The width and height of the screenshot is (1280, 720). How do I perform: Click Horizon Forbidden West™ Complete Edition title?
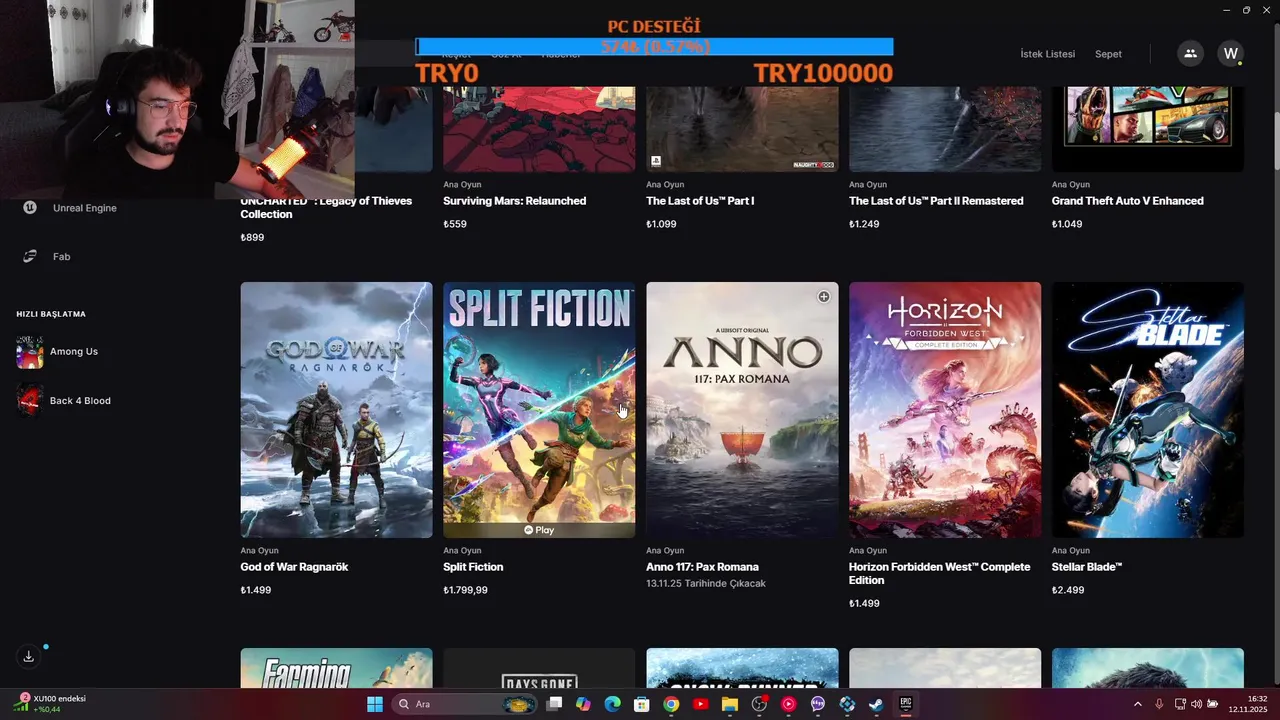click(x=939, y=573)
